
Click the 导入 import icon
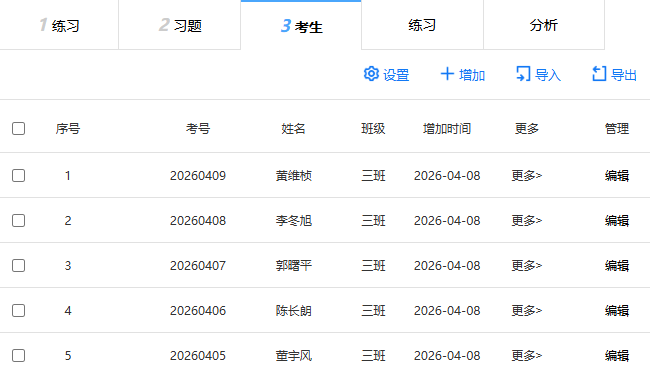click(x=523, y=74)
